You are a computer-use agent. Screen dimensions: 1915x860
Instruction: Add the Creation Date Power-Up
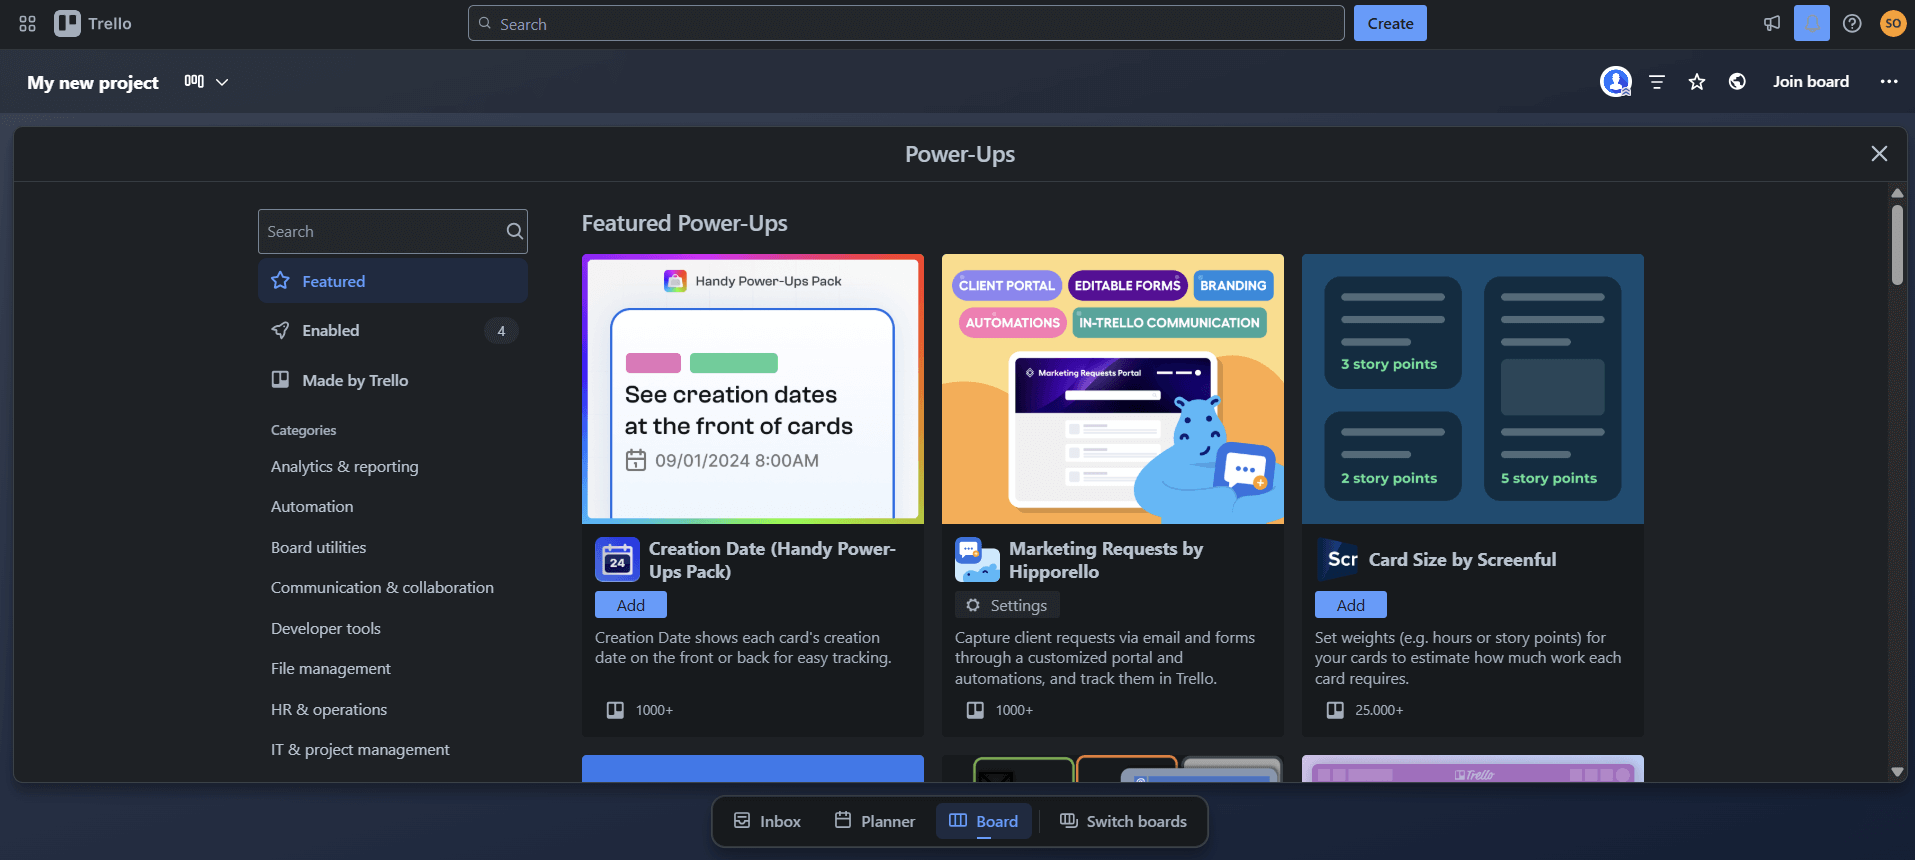[631, 605]
